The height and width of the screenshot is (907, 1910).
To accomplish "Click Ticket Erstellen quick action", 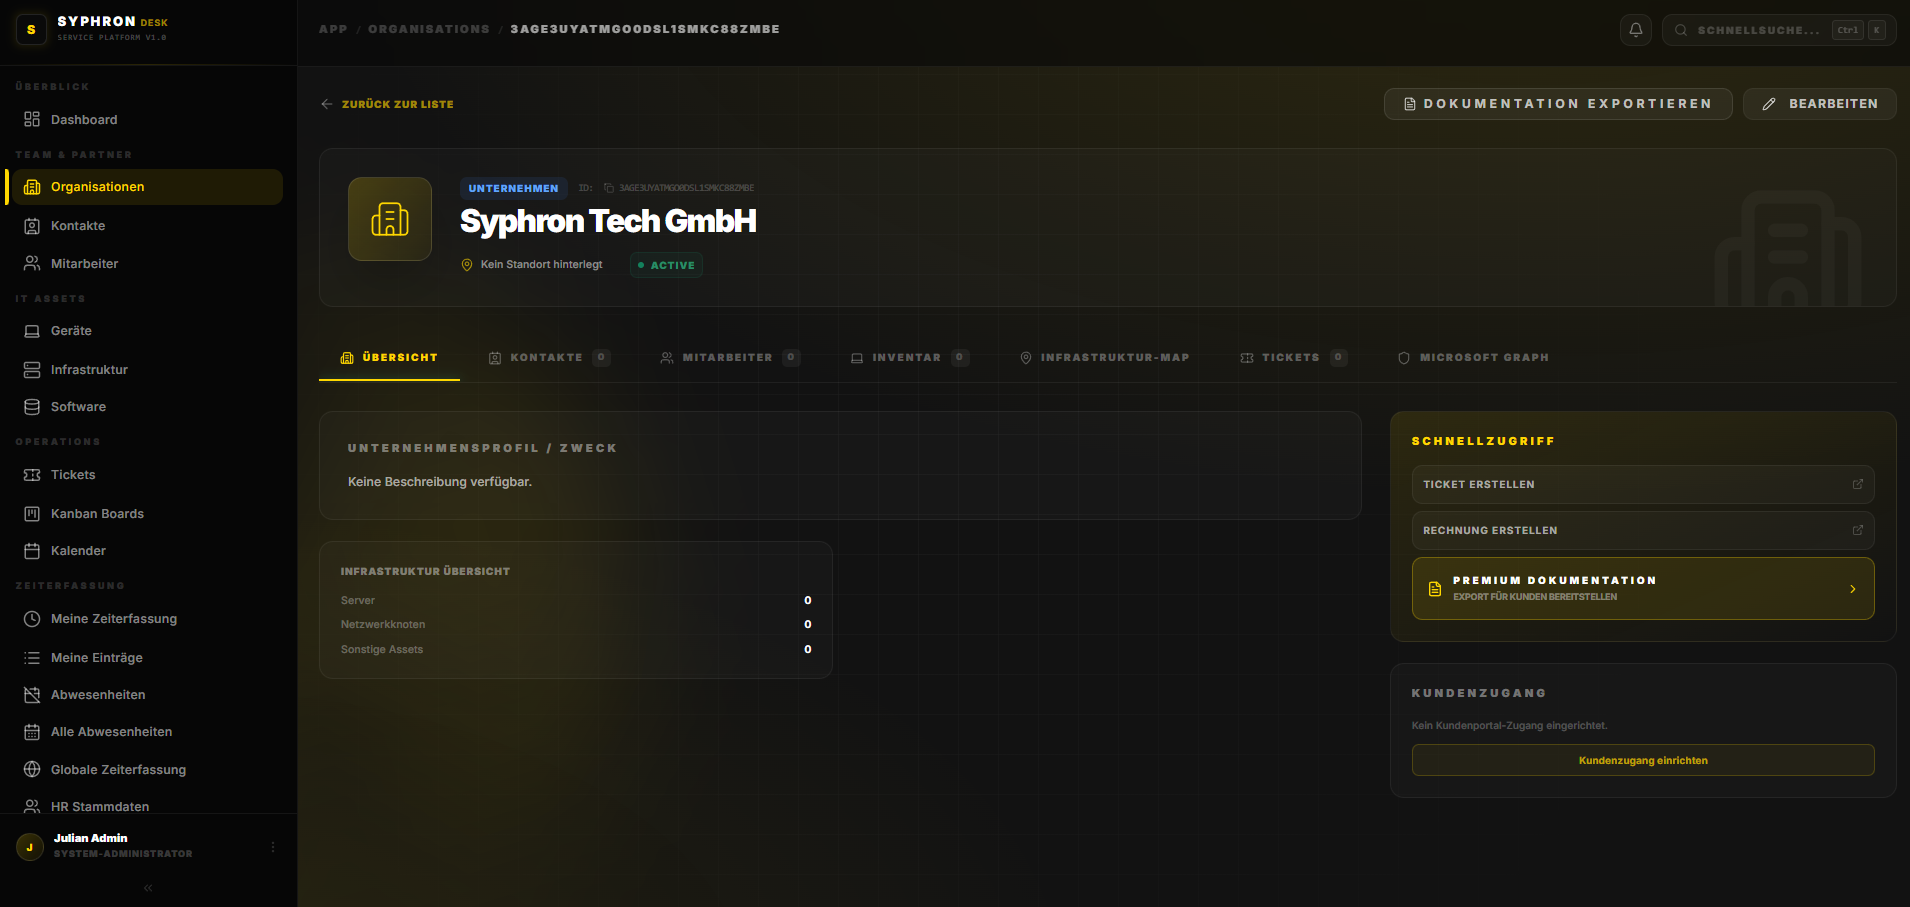I will 1643,484.
